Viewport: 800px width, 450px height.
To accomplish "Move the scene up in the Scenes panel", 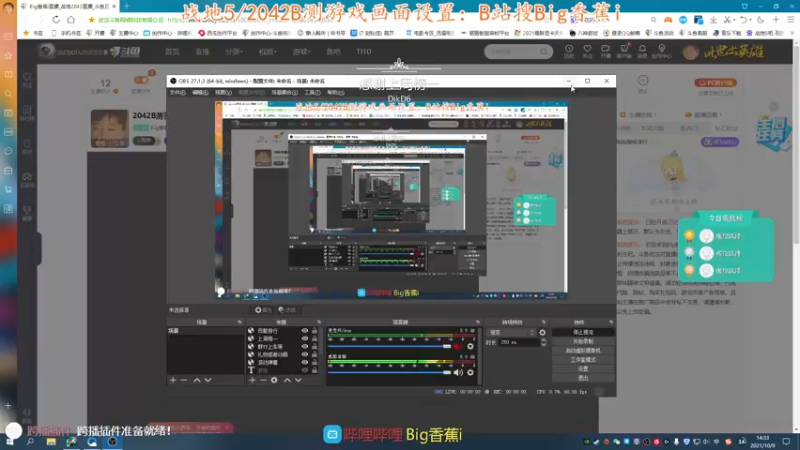I will pos(197,380).
